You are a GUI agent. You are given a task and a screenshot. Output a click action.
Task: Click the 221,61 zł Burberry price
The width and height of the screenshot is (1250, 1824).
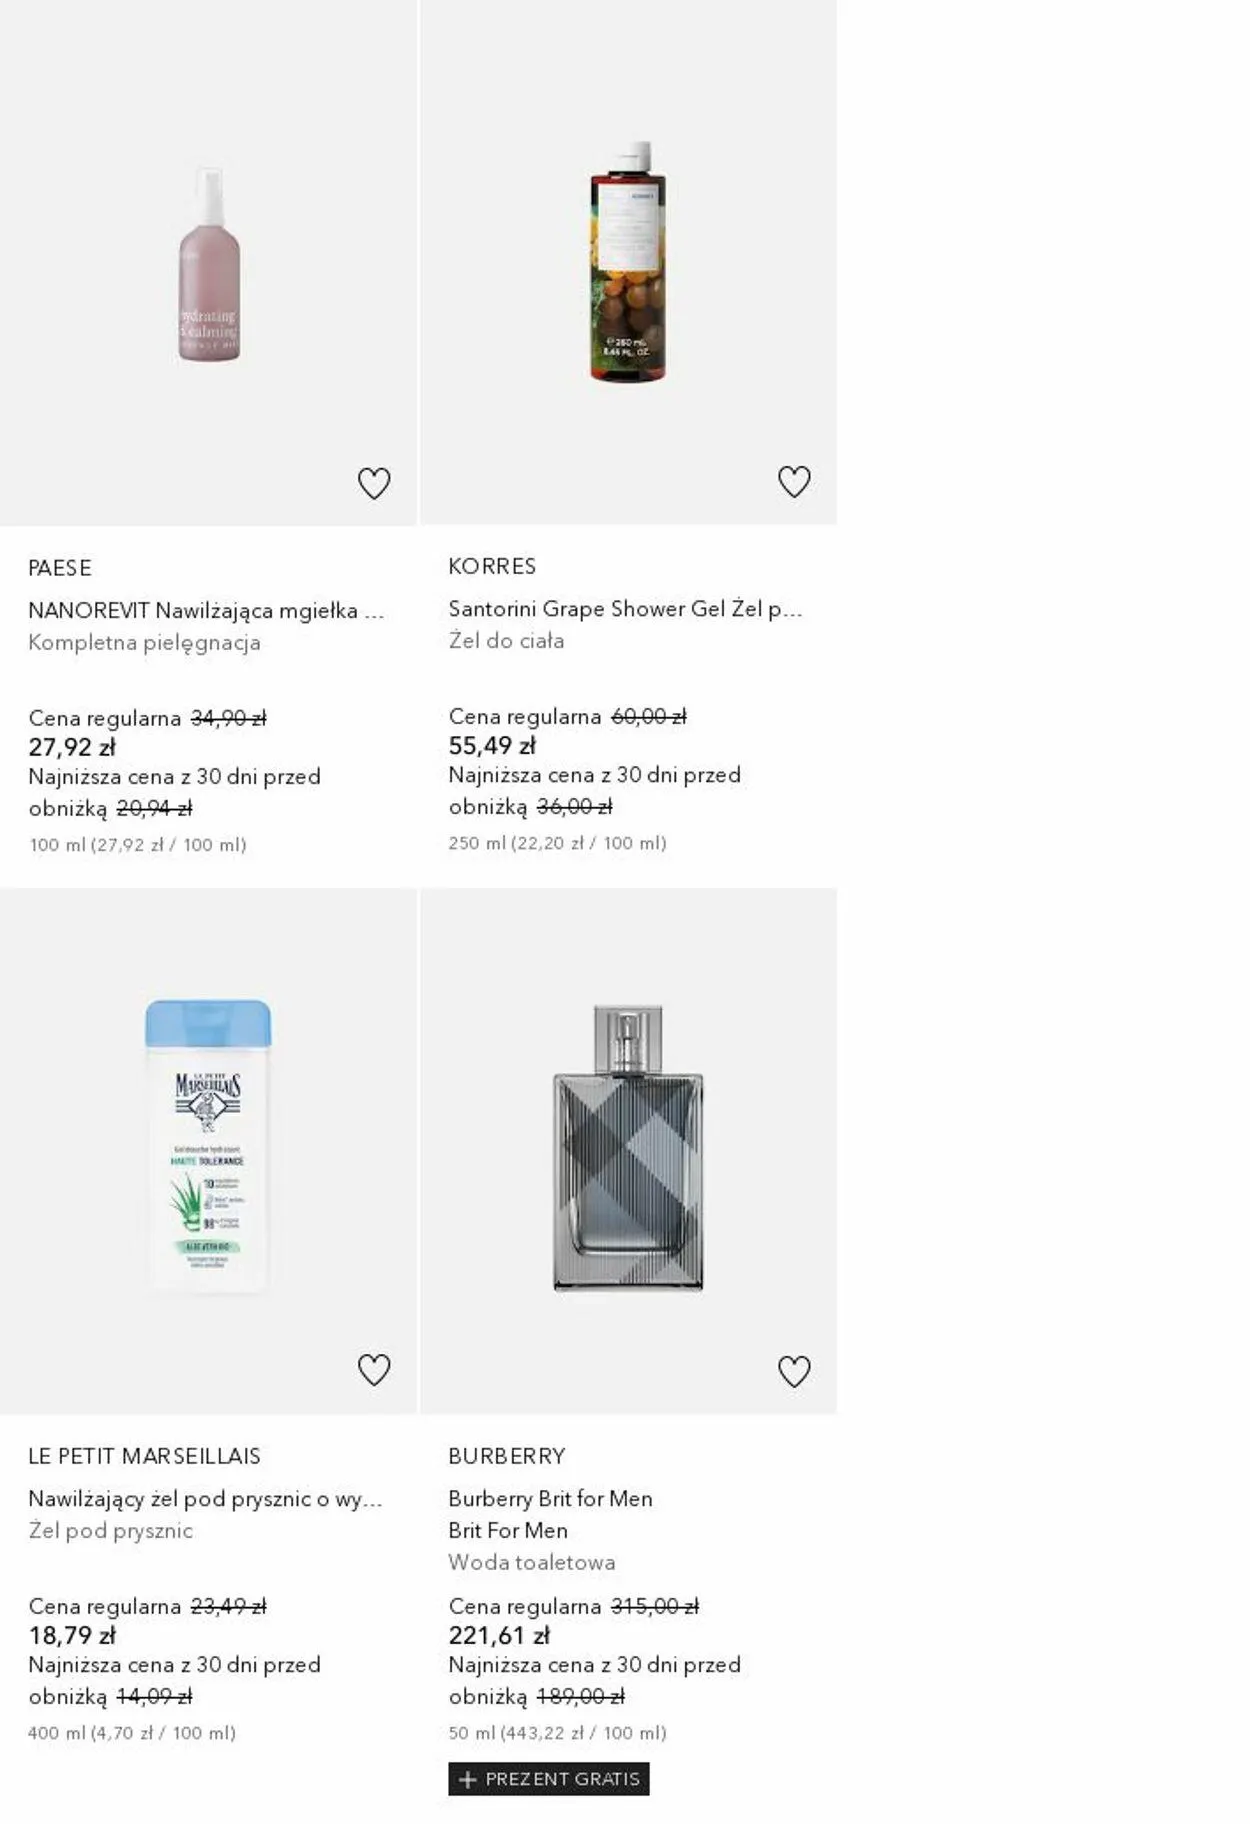pyautogui.click(x=499, y=1635)
